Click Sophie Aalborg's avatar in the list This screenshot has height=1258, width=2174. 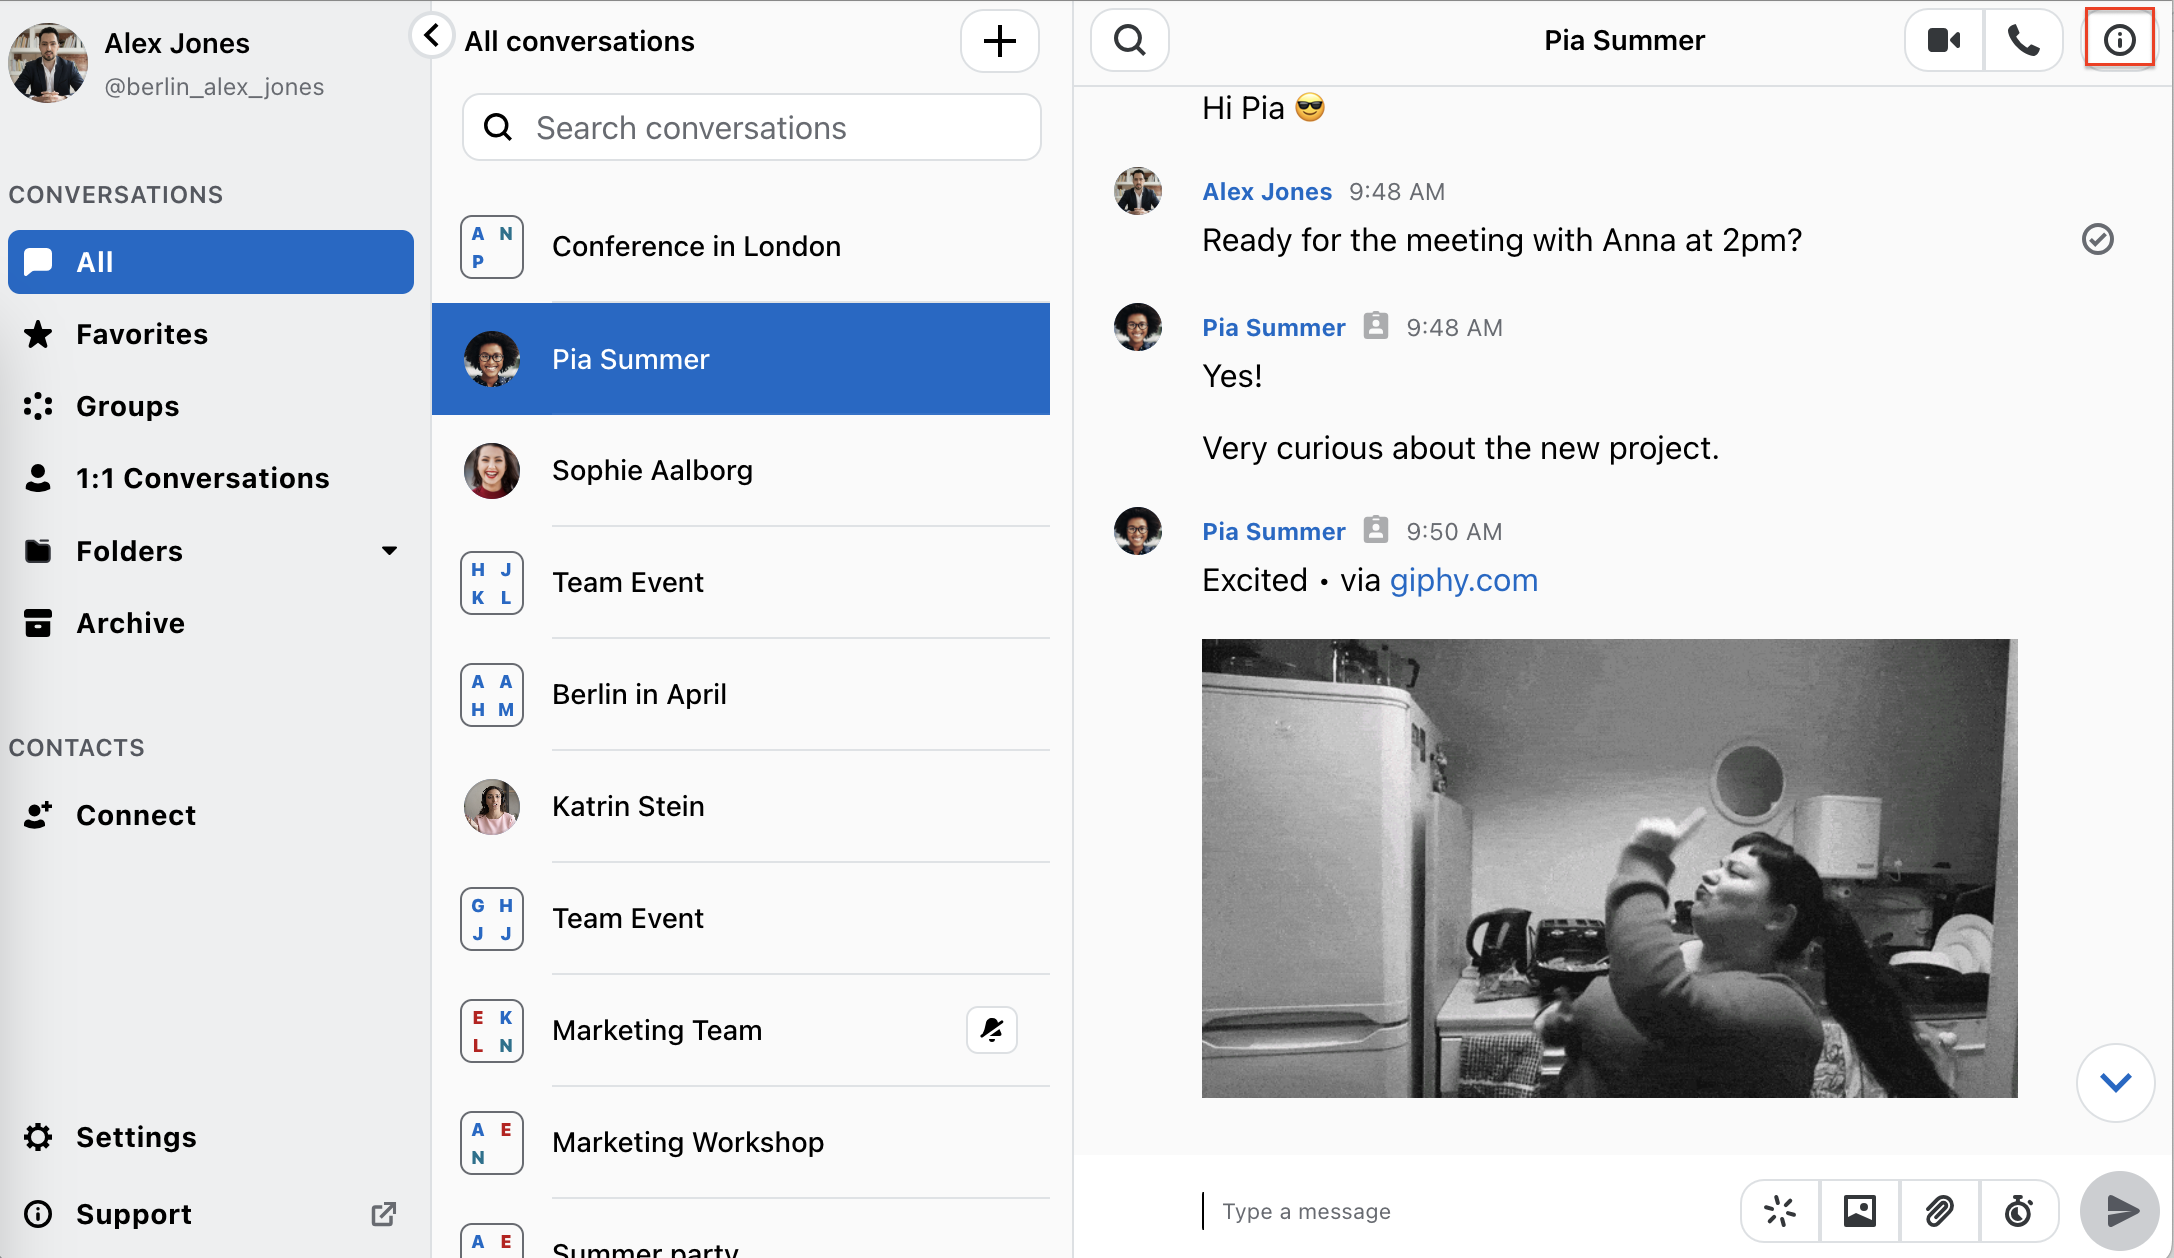click(492, 470)
